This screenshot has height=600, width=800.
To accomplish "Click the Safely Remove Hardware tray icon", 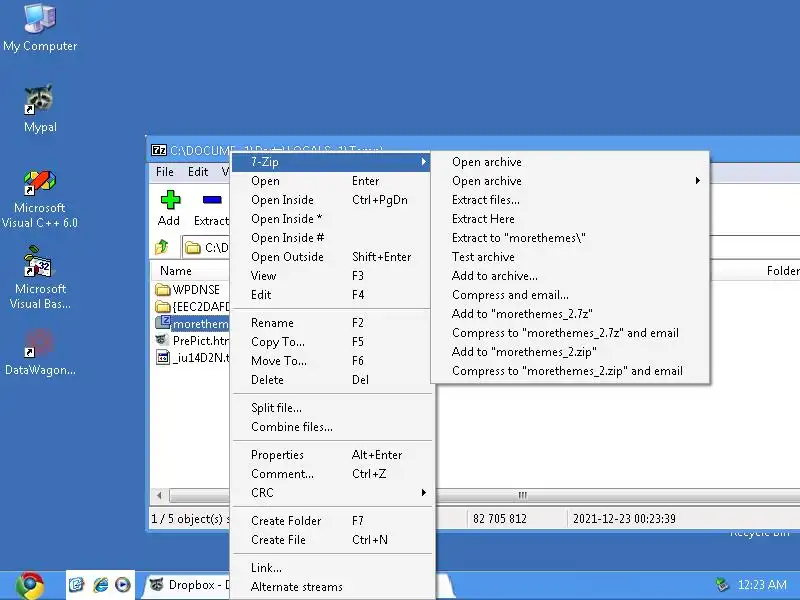I will pos(721,584).
